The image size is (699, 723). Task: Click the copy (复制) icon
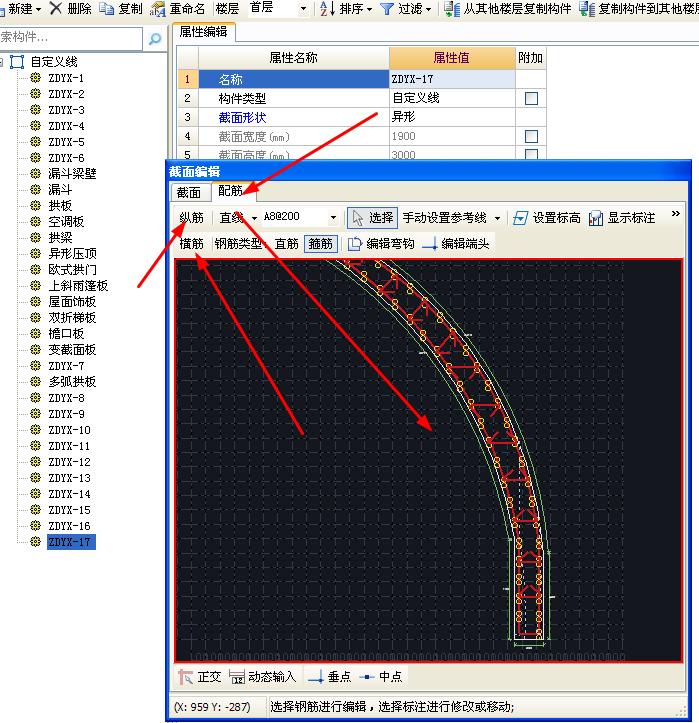pos(107,8)
